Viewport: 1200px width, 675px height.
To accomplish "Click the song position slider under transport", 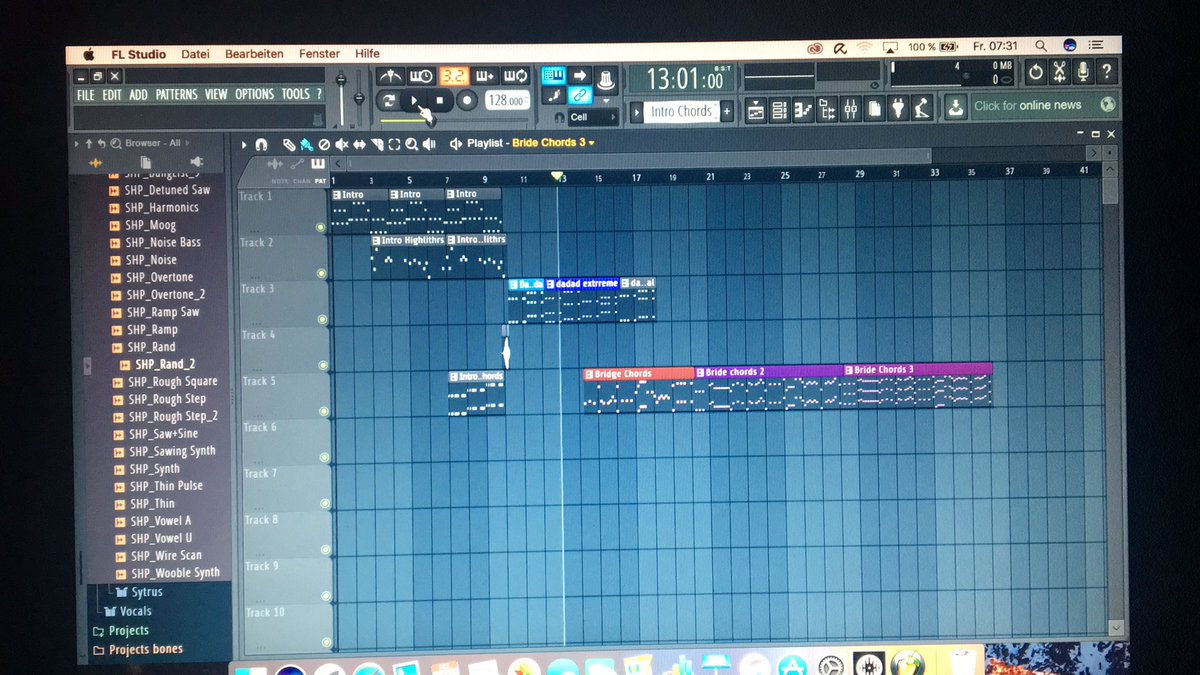I will pos(454,121).
